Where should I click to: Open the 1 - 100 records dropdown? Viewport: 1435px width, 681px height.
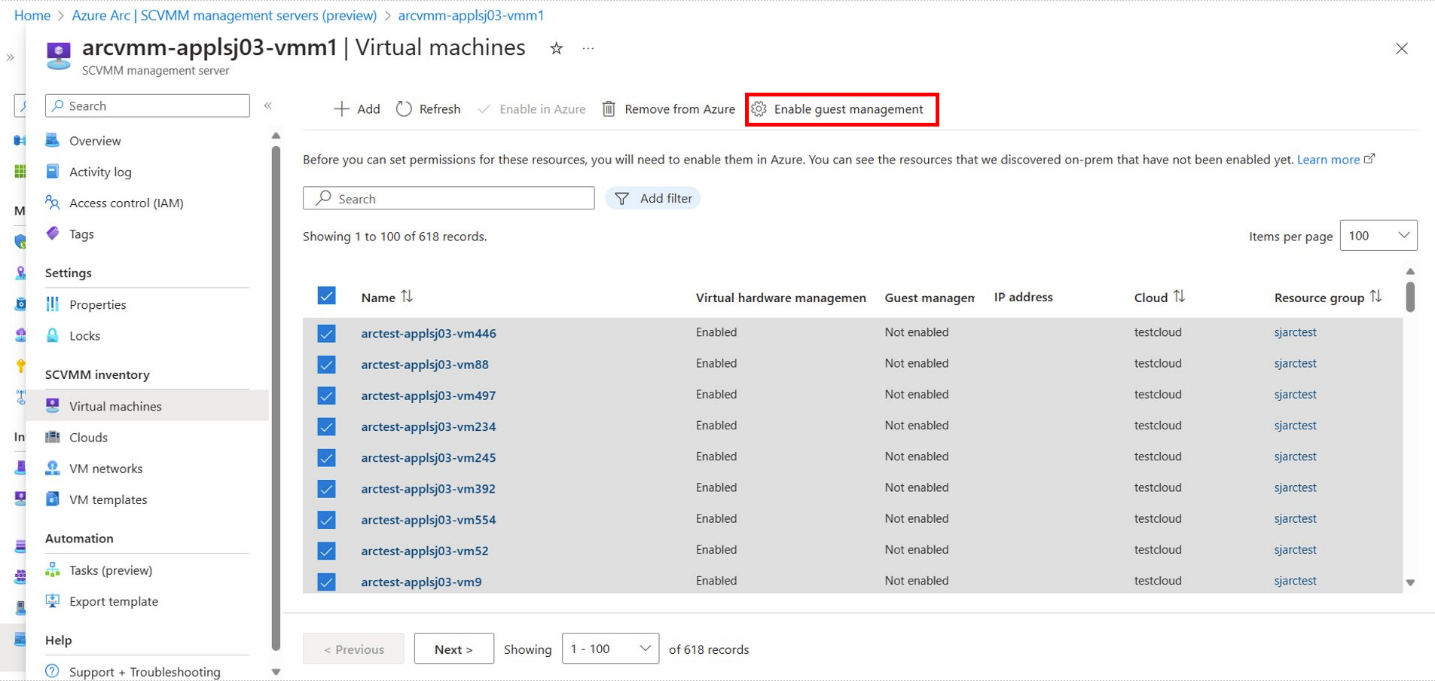click(610, 648)
